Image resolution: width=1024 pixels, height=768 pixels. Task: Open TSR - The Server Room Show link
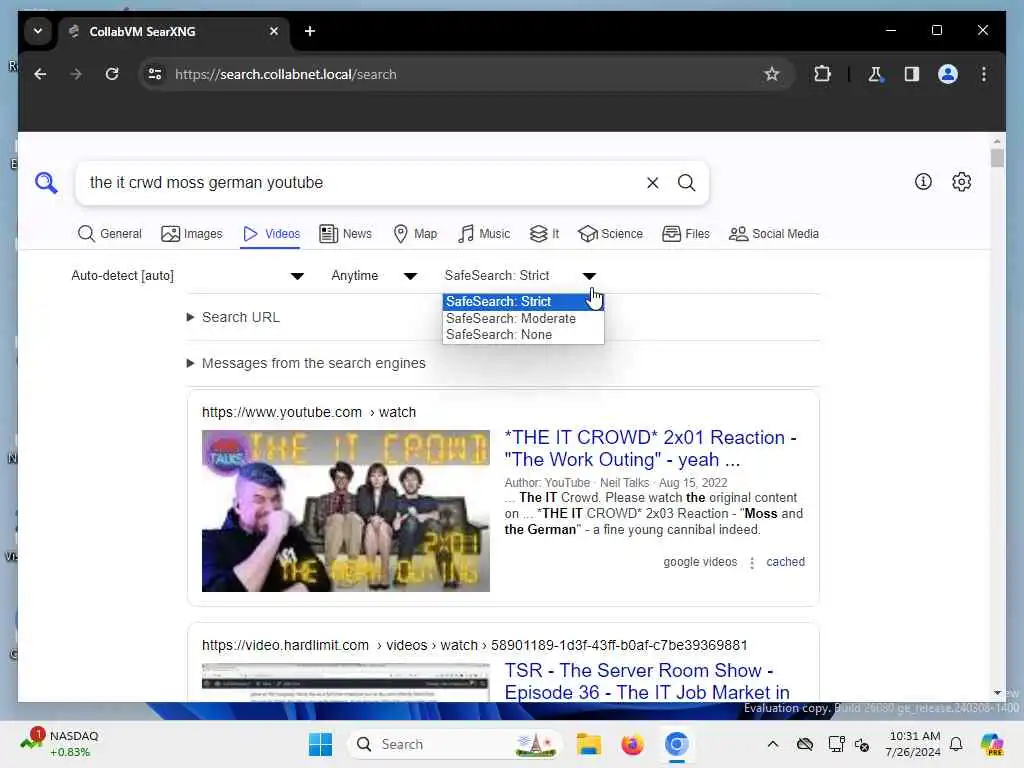click(647, 681)
